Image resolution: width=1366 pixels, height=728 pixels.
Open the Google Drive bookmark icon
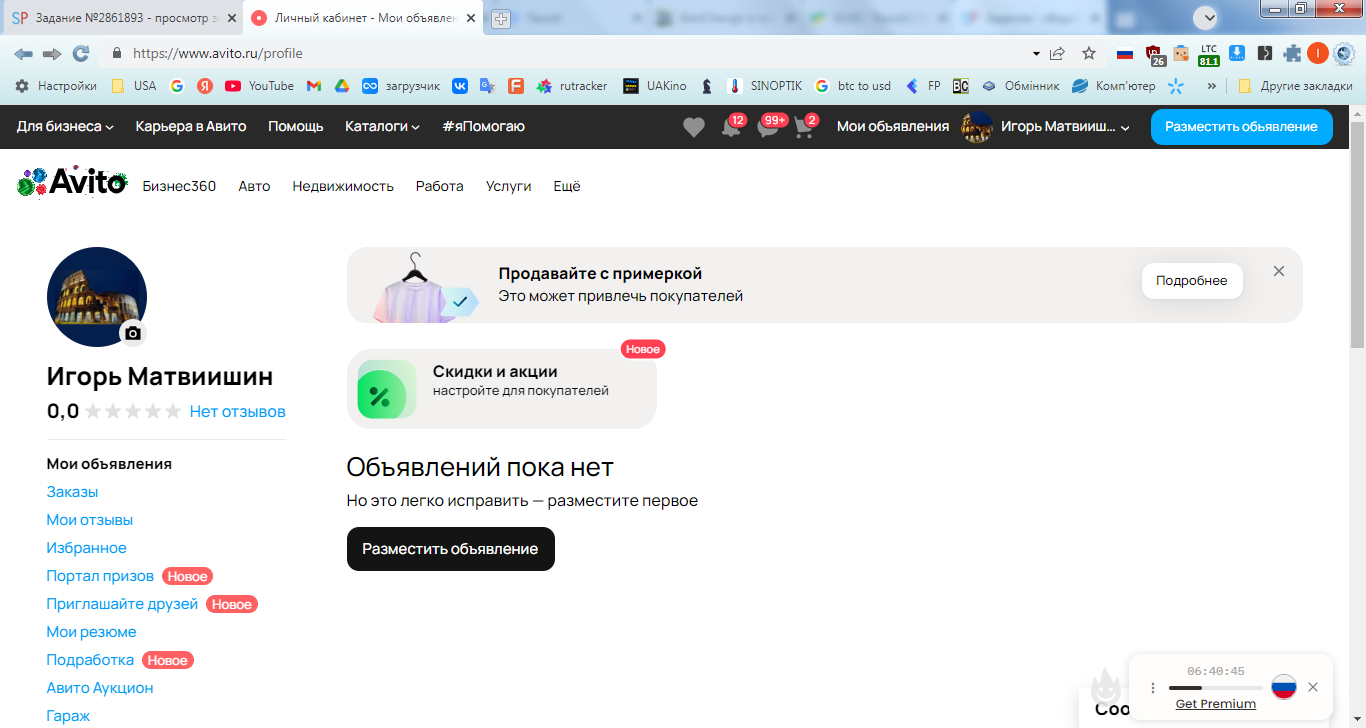tap(341, 86)
